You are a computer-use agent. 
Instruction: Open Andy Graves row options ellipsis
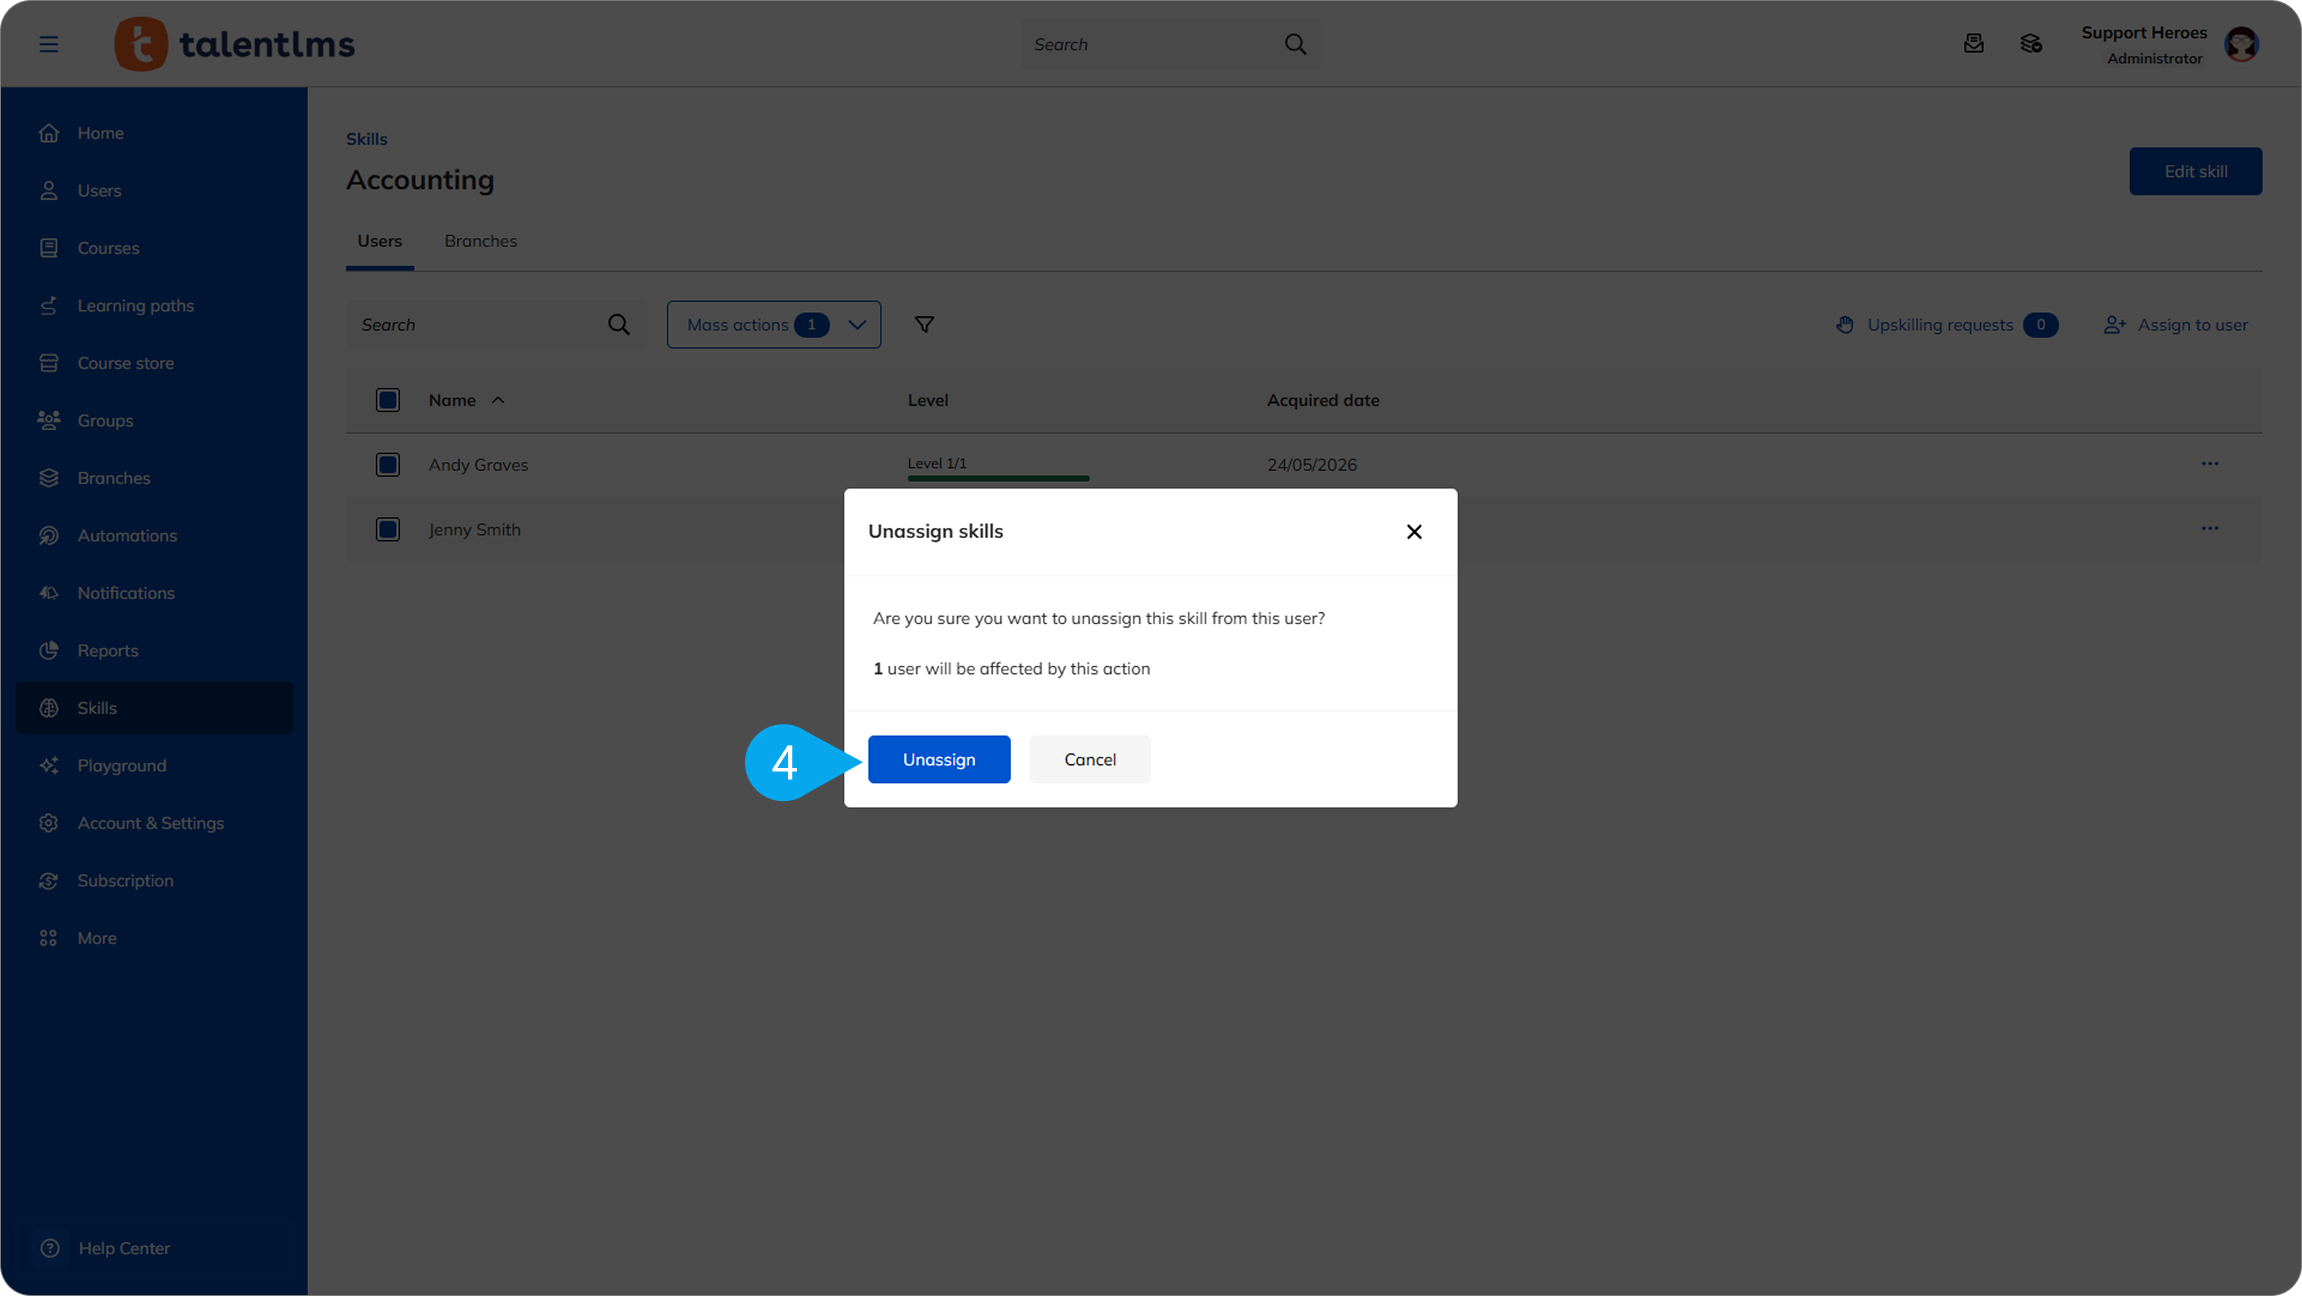click(2209, 464)
